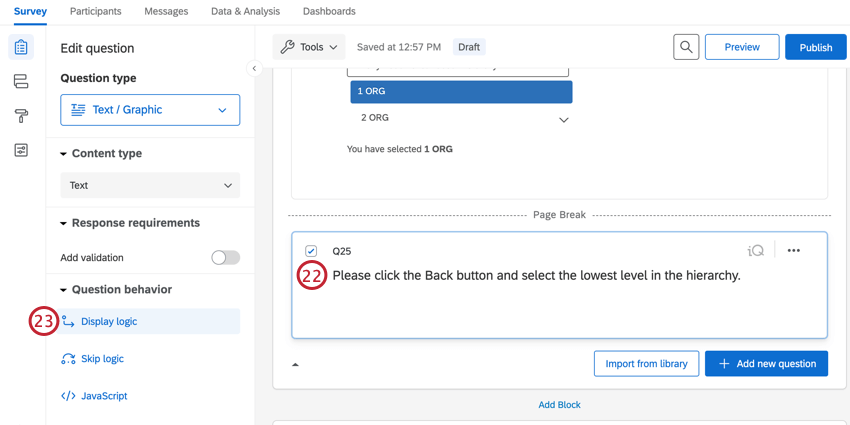Click the ExpertReview iQ icon on Q25
Screen dimensions: 850x425
pyautogui.click(x=755, y=251)
